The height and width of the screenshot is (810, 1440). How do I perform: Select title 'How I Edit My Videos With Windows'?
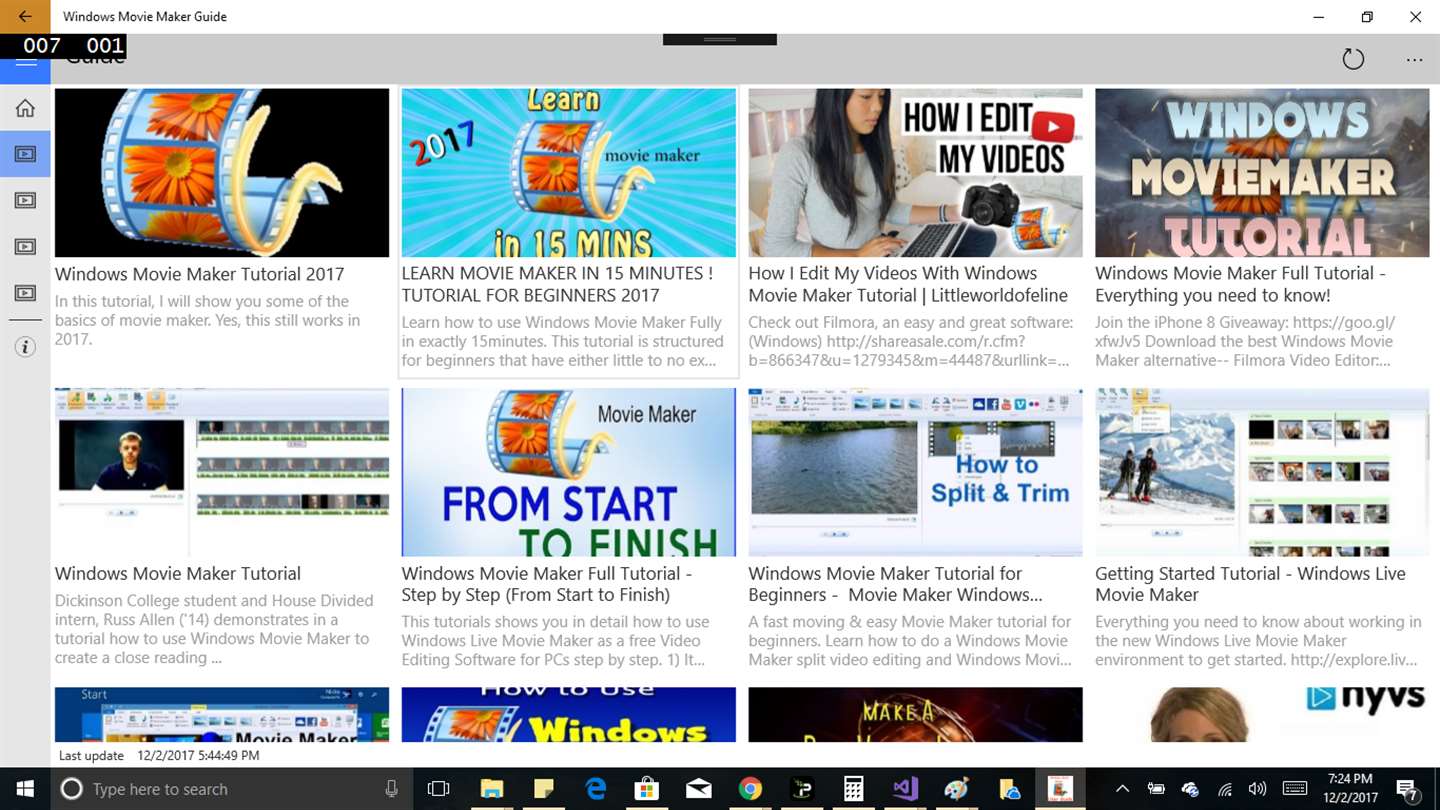click(x=893, y=273)
